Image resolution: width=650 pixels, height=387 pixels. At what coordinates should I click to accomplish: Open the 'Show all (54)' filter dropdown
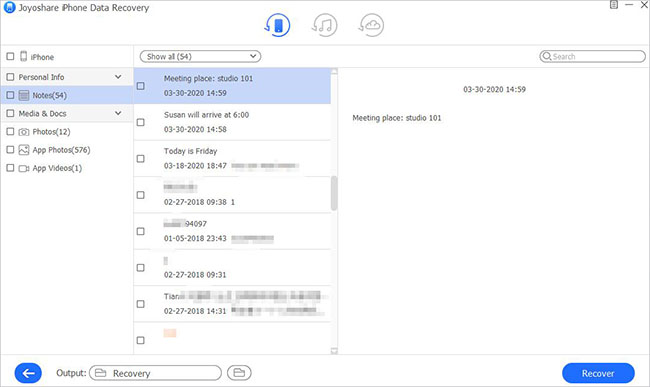click(x=200, y=56)
